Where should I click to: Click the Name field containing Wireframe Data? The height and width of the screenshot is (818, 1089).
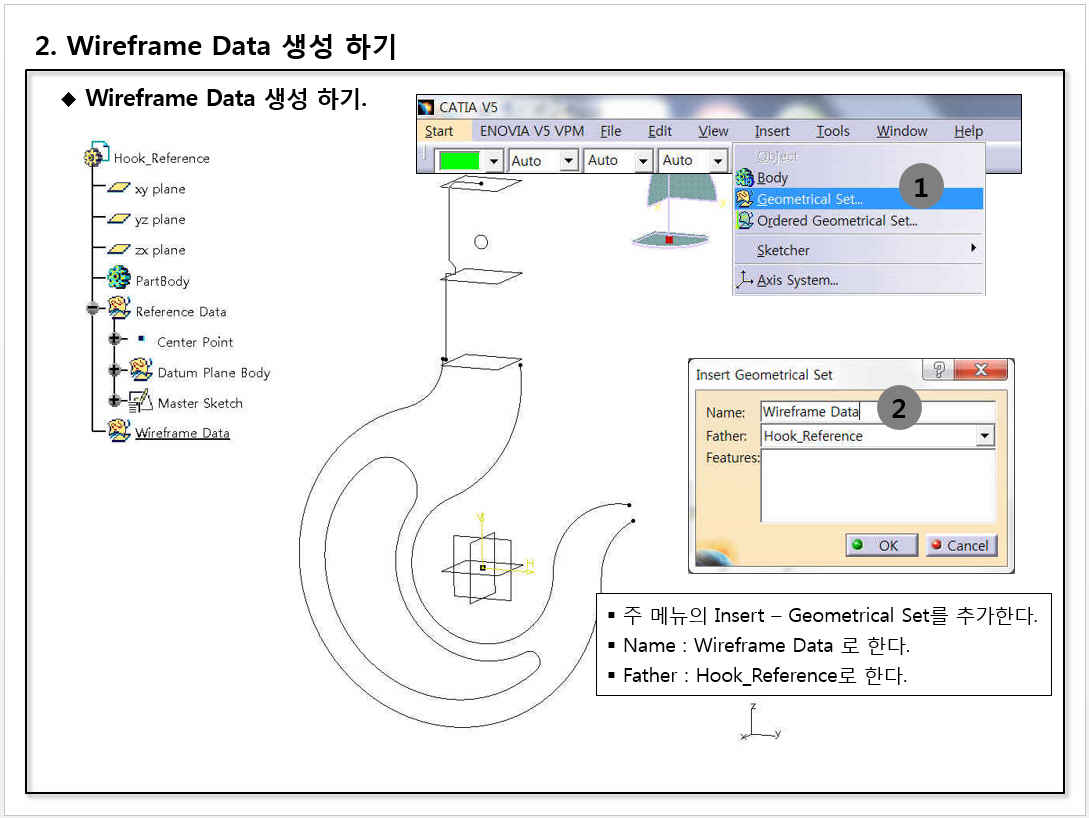coord(876,412)
